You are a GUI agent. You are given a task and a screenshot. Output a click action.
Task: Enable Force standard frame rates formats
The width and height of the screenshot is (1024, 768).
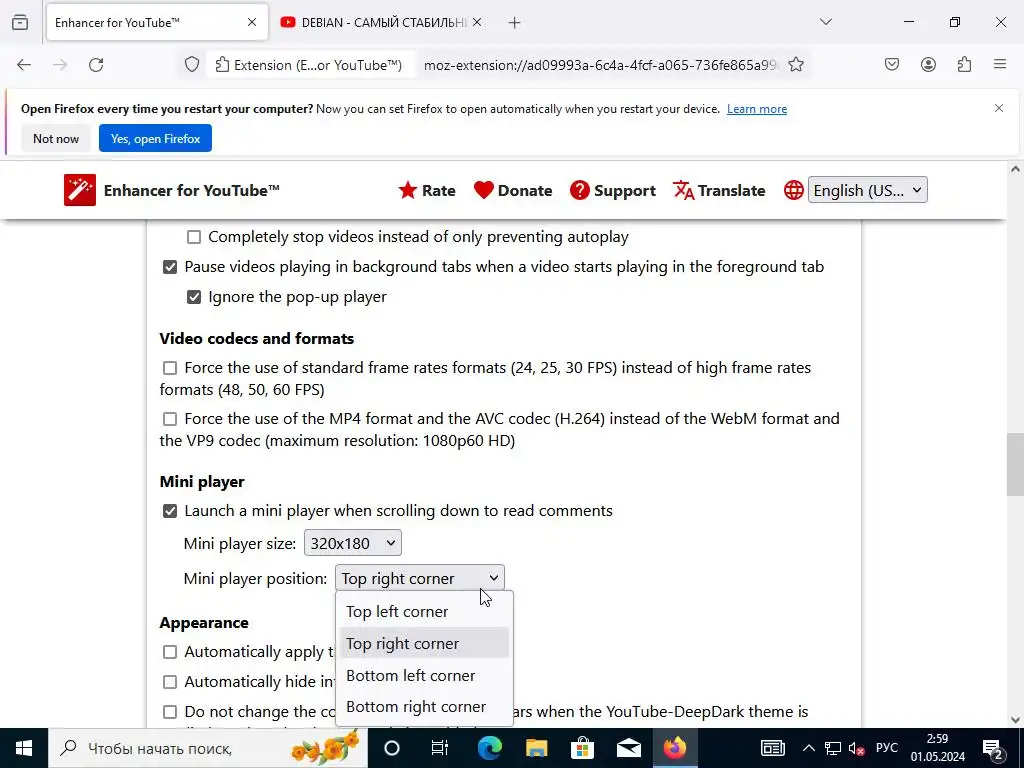pyautogui.click(x=170, y=368)
